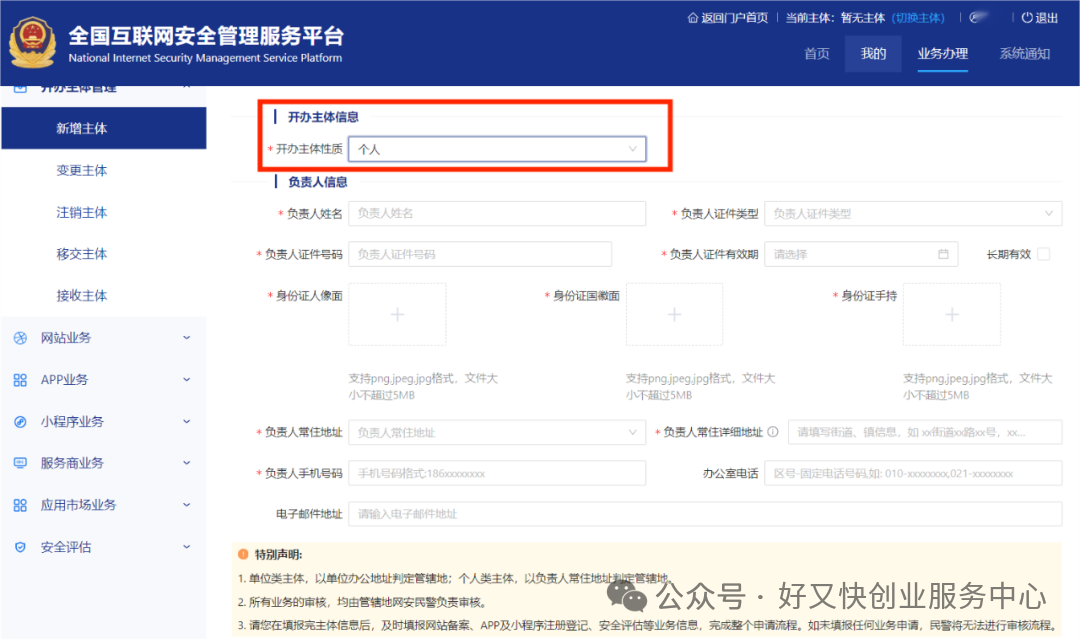1080x639 pixels.
Task: Open the 系统通知 top navigation tab
Action: pyautogui.click(x=1025, y=54)
